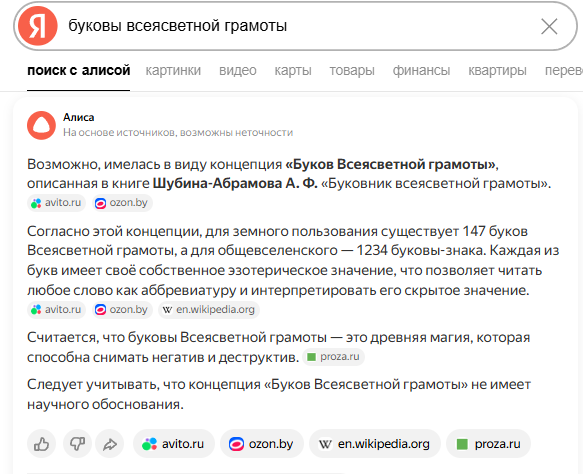The width and height of the screenshot is (583, 474).
Task: Open the small proza.ru chip after "деструктив"
Action: pyautogui.click(x=334, y=357)
